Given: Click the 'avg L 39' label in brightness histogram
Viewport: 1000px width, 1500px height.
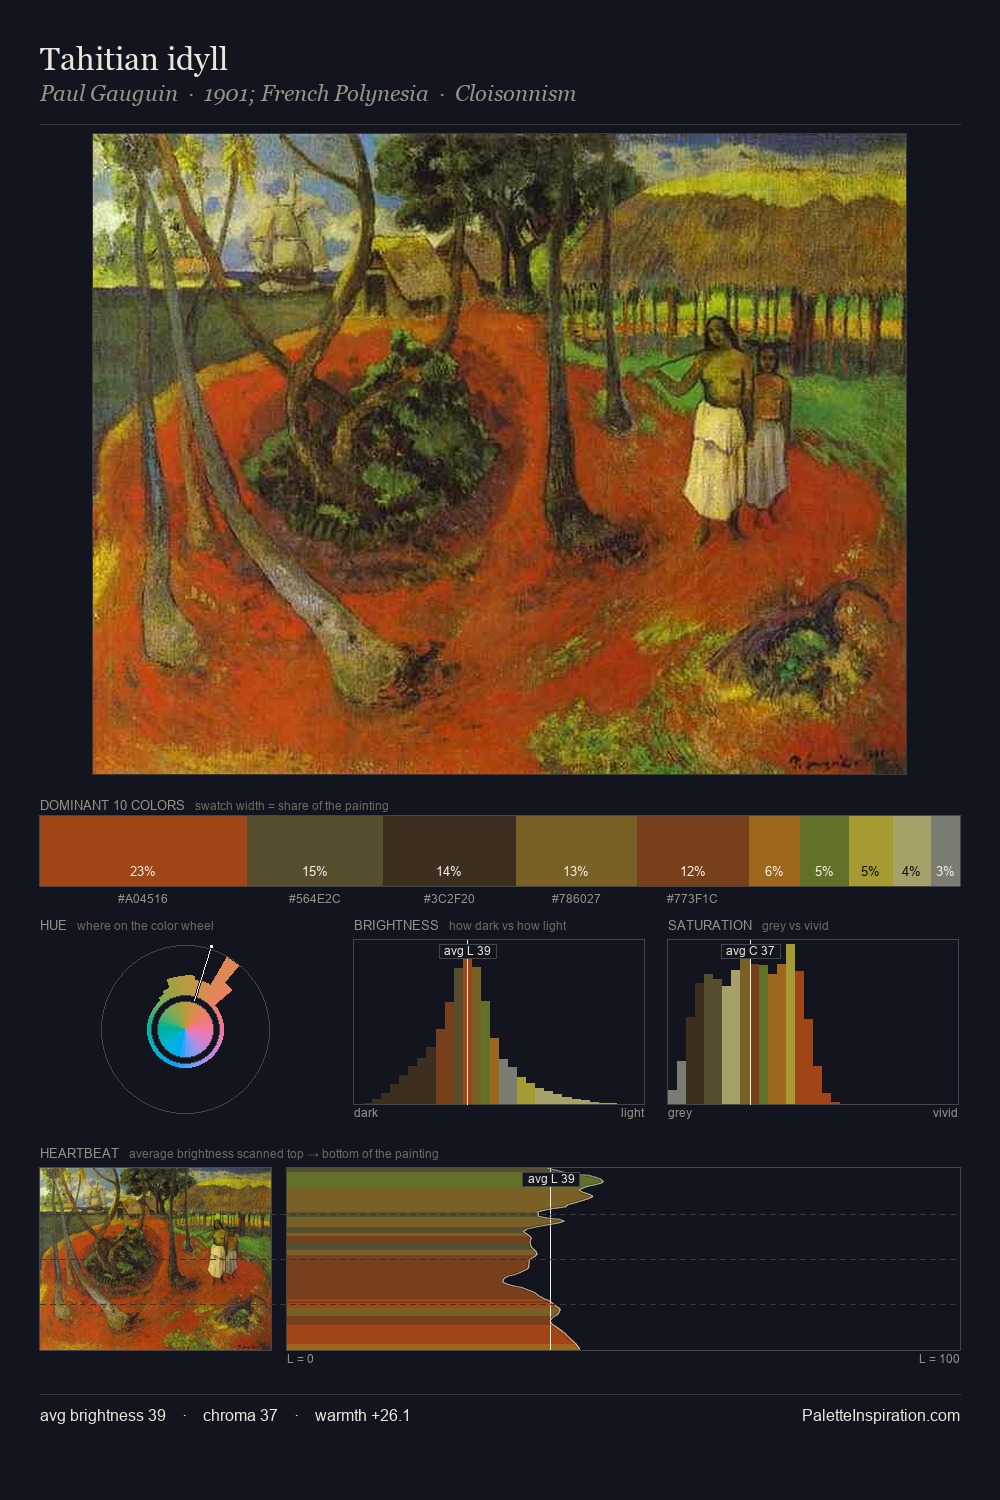Looking at the screenshot, I should pyautogui.click(x=468, y=951).
